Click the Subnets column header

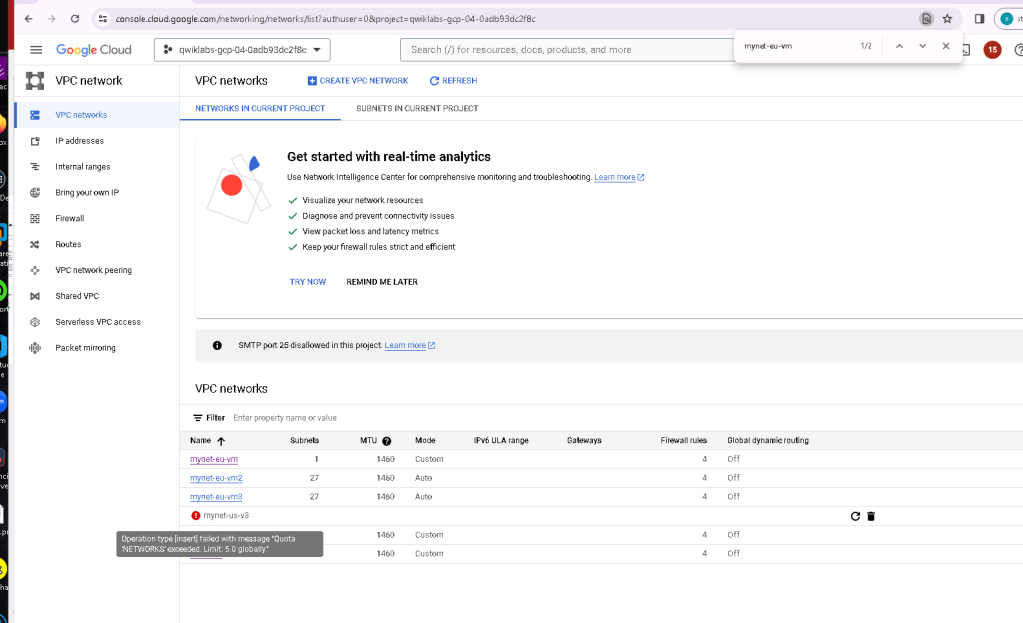point(304,441)
